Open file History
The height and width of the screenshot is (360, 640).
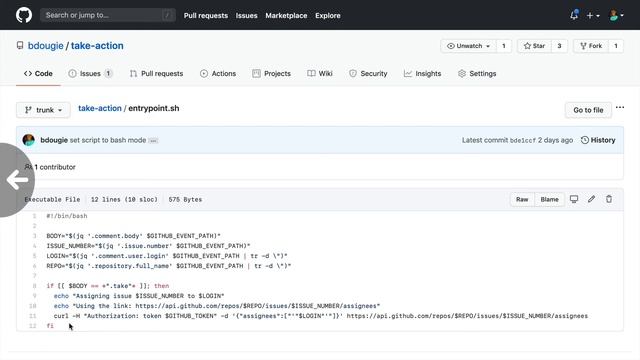pyautogui.click(x=598, y=140)
